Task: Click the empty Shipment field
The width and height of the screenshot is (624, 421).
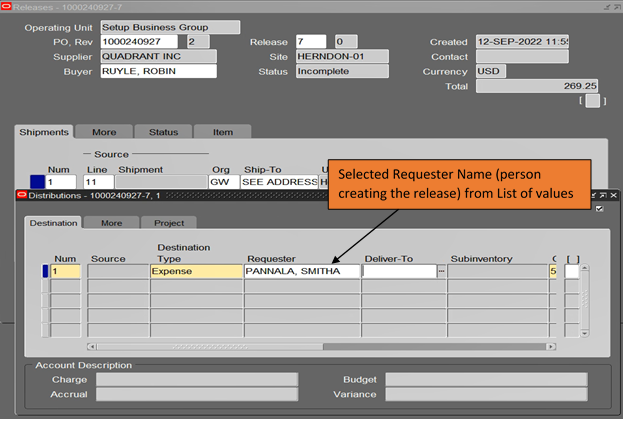Action: click(161, 182)
